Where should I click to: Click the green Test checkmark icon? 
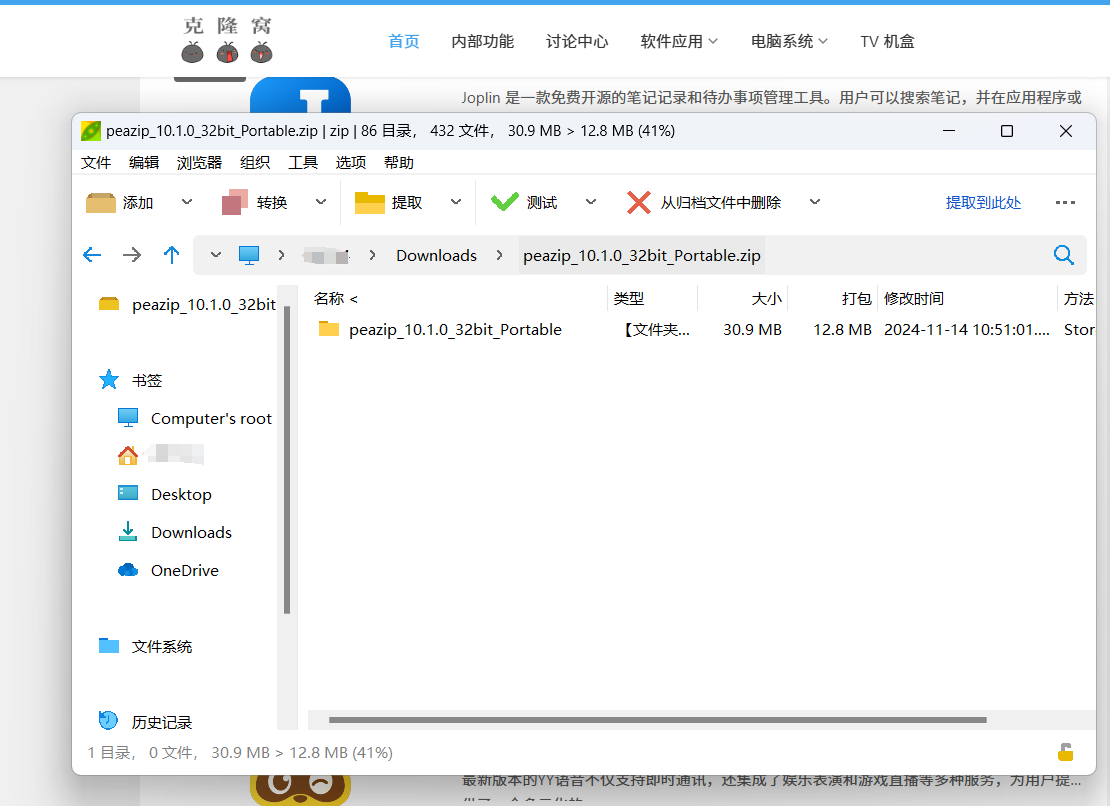click(505, 202)
